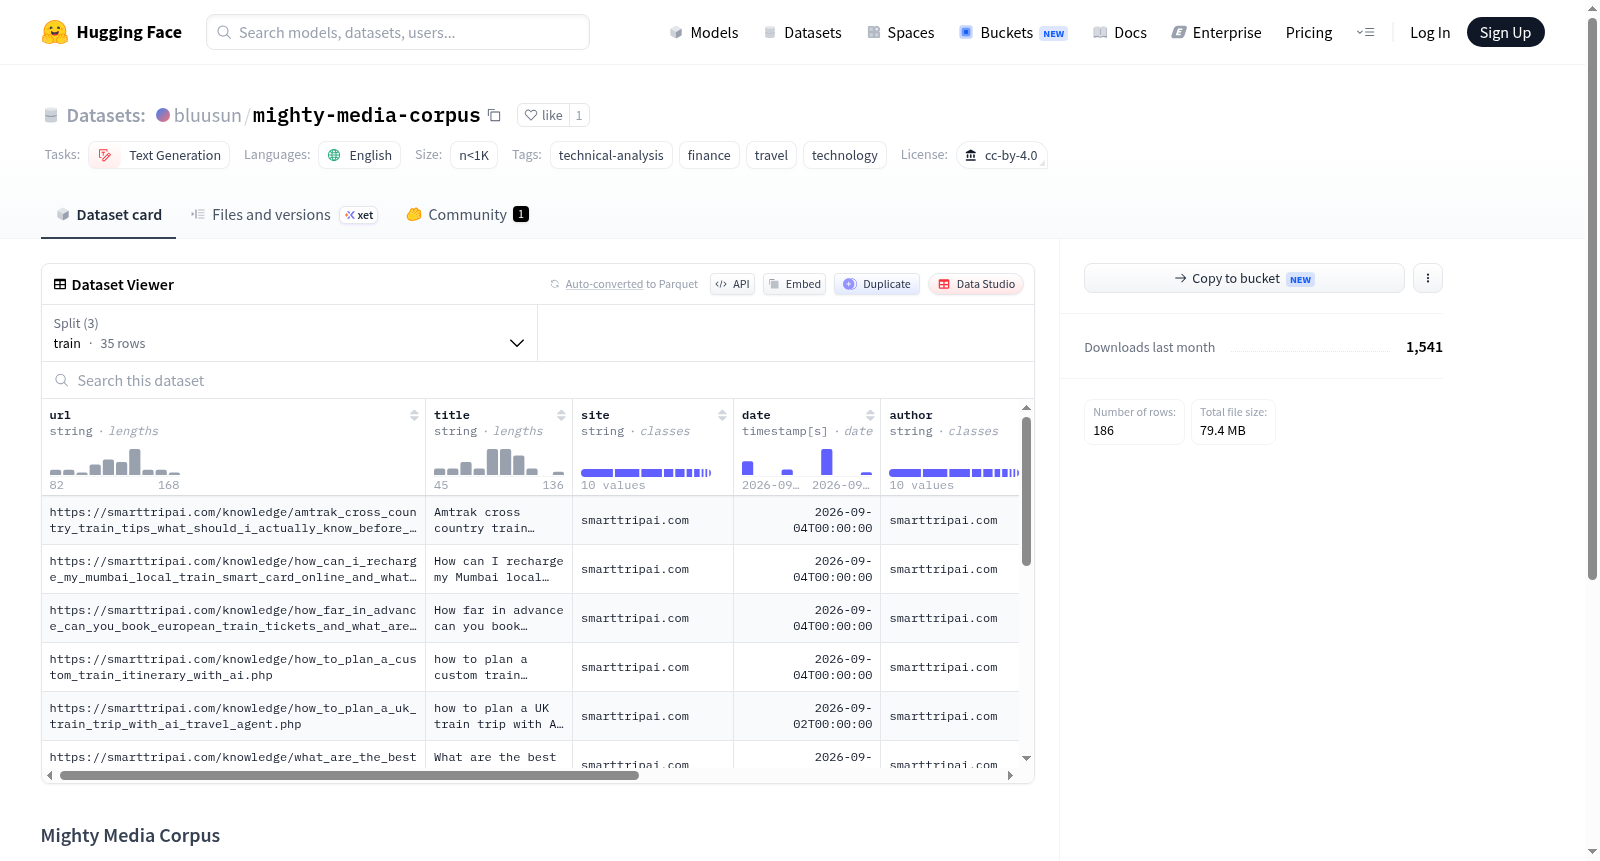Click the bluusun user avatar icon

[163, 115]
